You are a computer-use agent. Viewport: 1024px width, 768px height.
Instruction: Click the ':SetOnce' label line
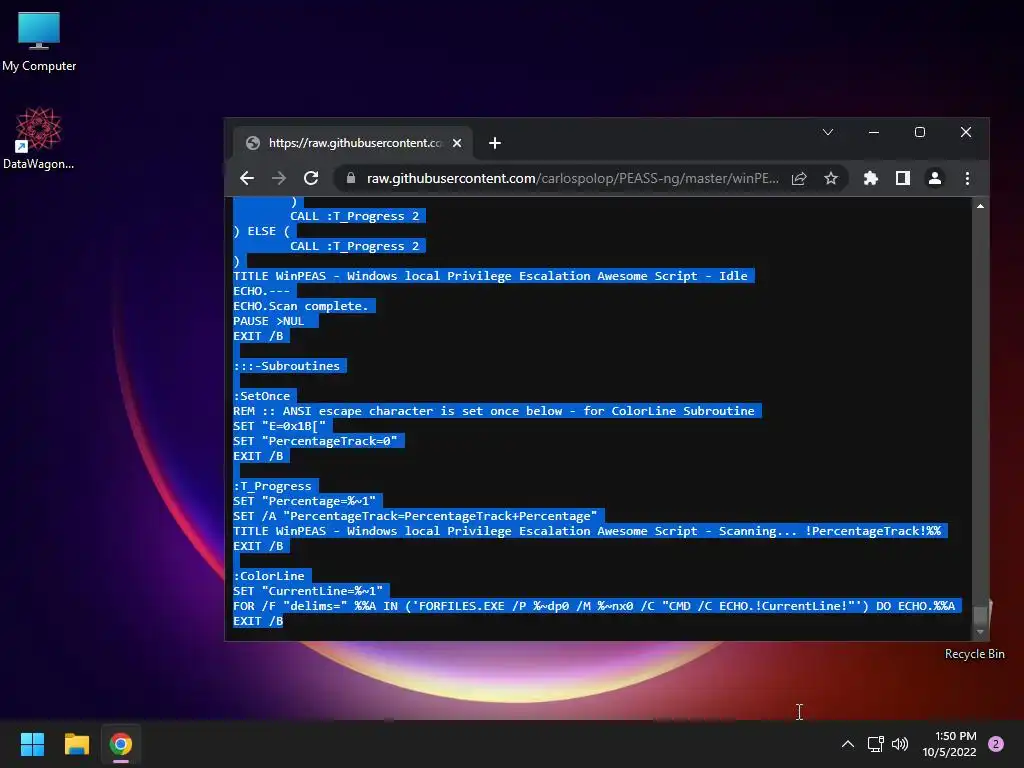(262, 396)
